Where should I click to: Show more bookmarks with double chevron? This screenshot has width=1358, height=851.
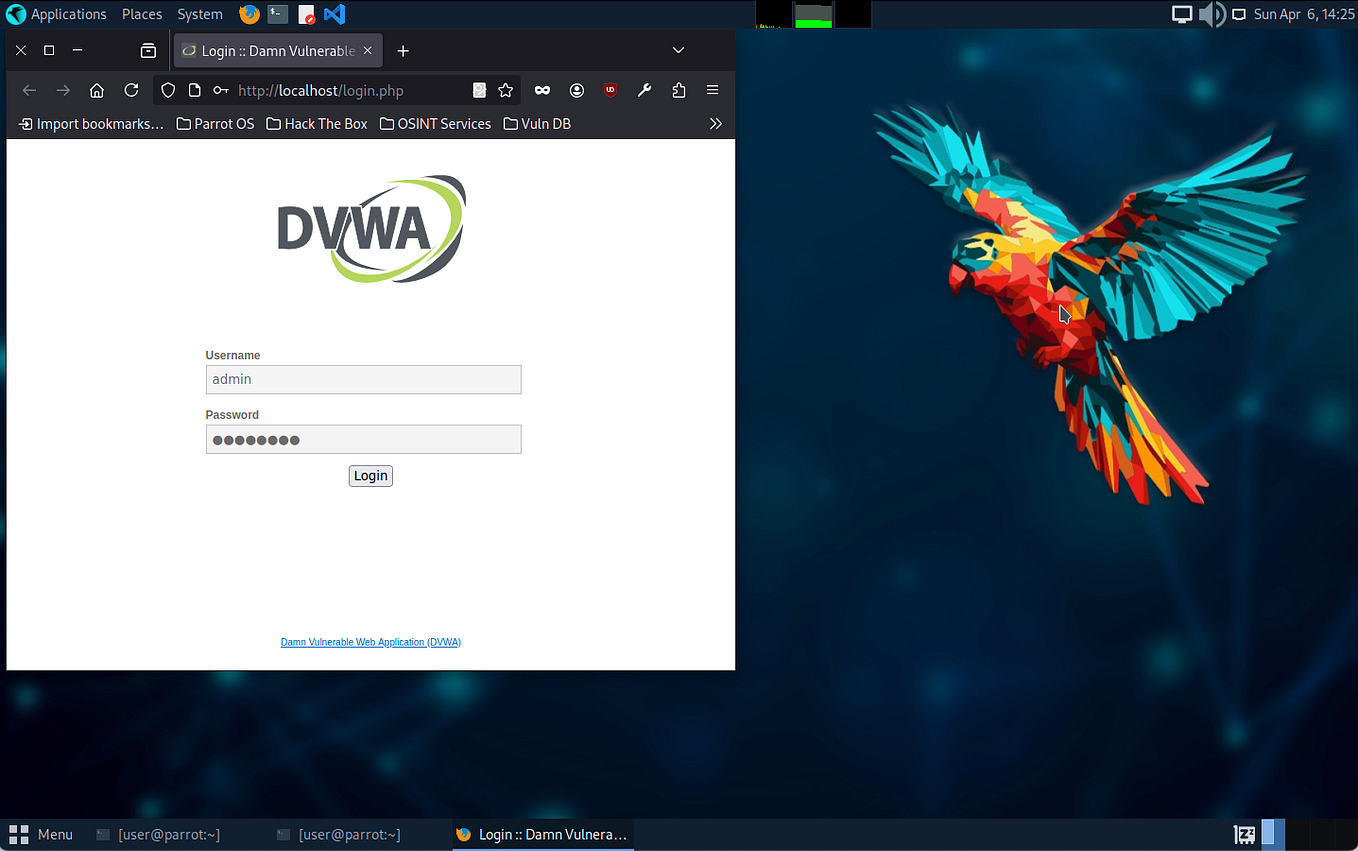715,124
